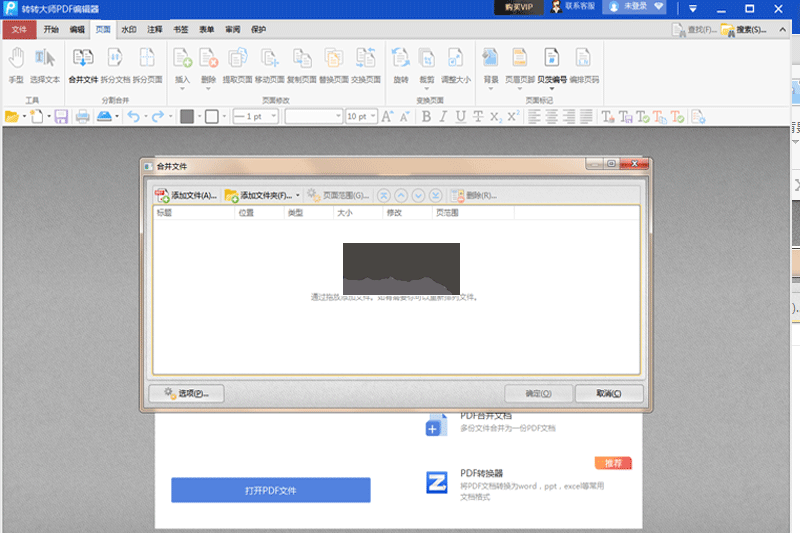
Task: Toggle strikethrough formatting
Action: pyautogui.click(x=478, y=117)
